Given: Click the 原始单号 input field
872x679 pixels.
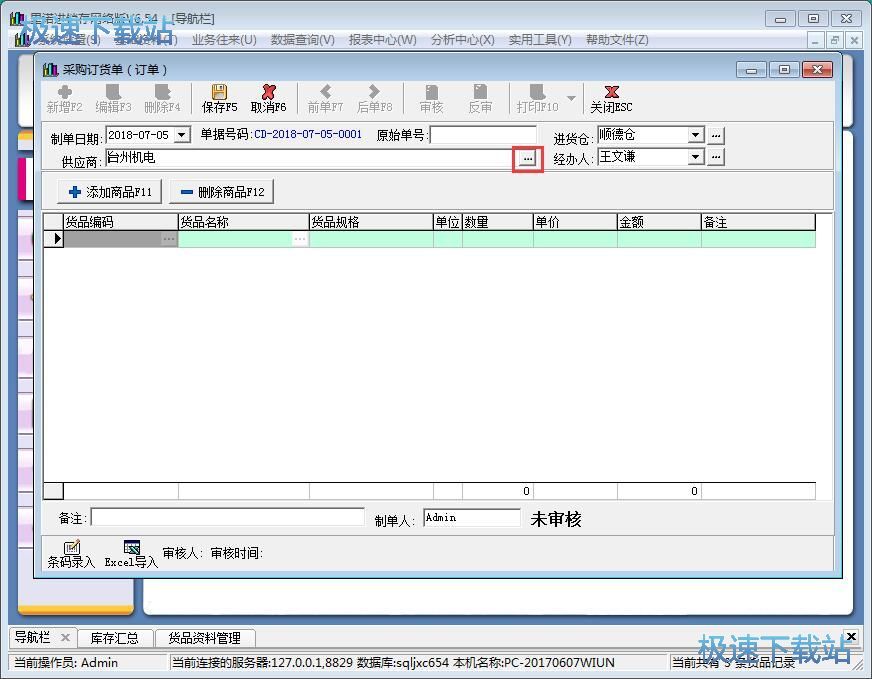Looking at the screenshot, I should tap(483, 135).
